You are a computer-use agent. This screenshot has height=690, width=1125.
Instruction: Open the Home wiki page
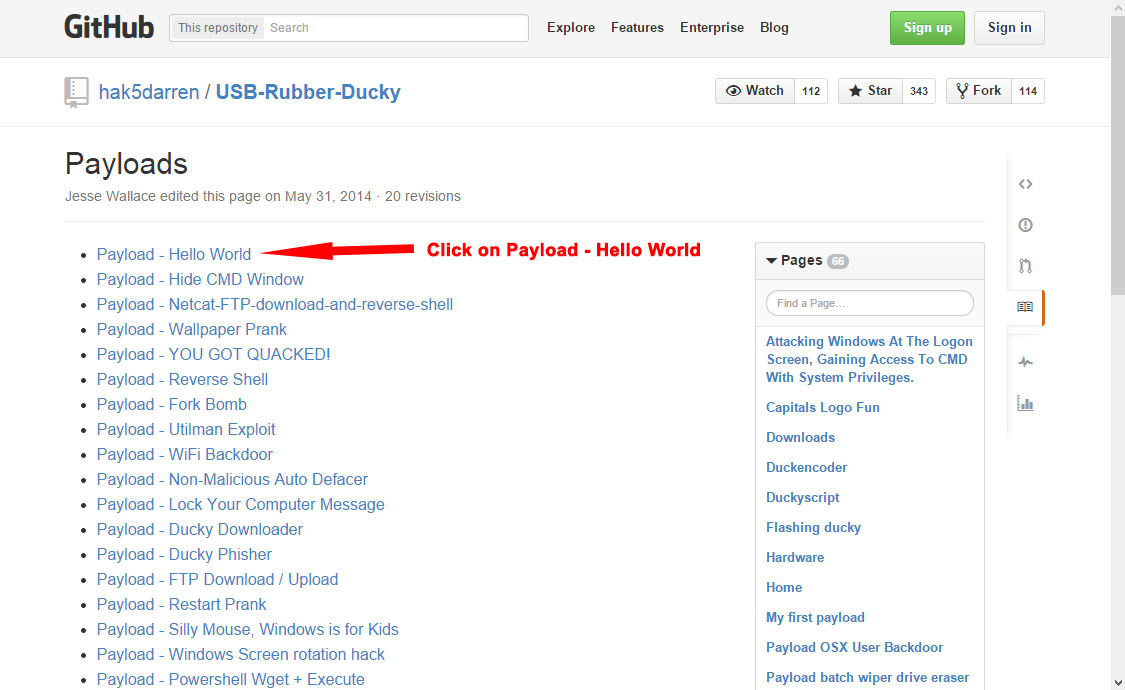coord(783,587)
